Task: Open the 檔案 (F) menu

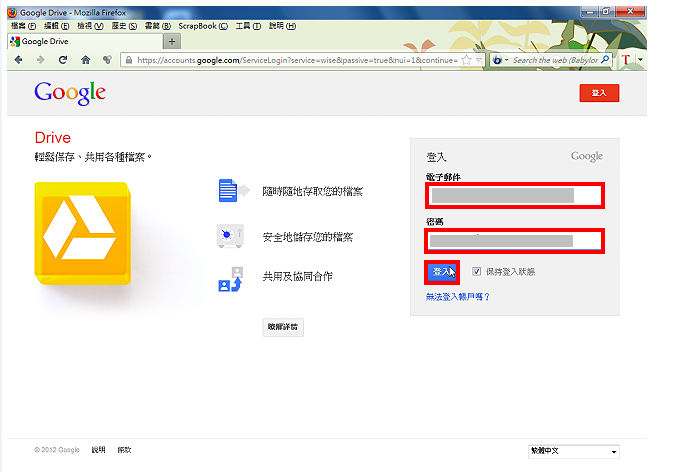Action: pyautogui.click(x=23, y=26)
